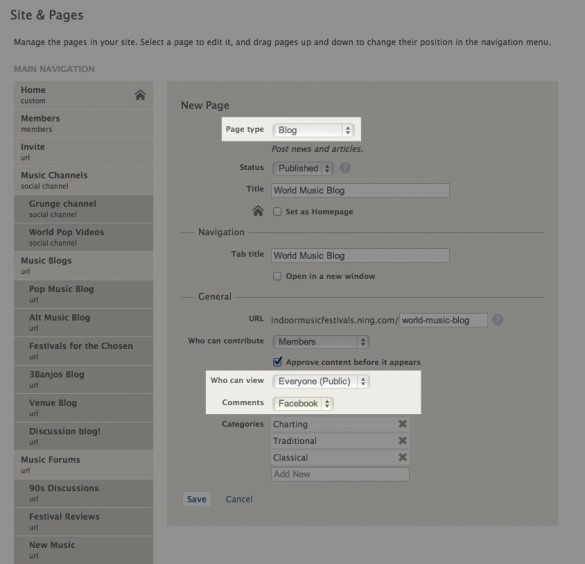Click the help icon next to Status
This screenshot has height=564, width=585.
click(x=345, y=168)
